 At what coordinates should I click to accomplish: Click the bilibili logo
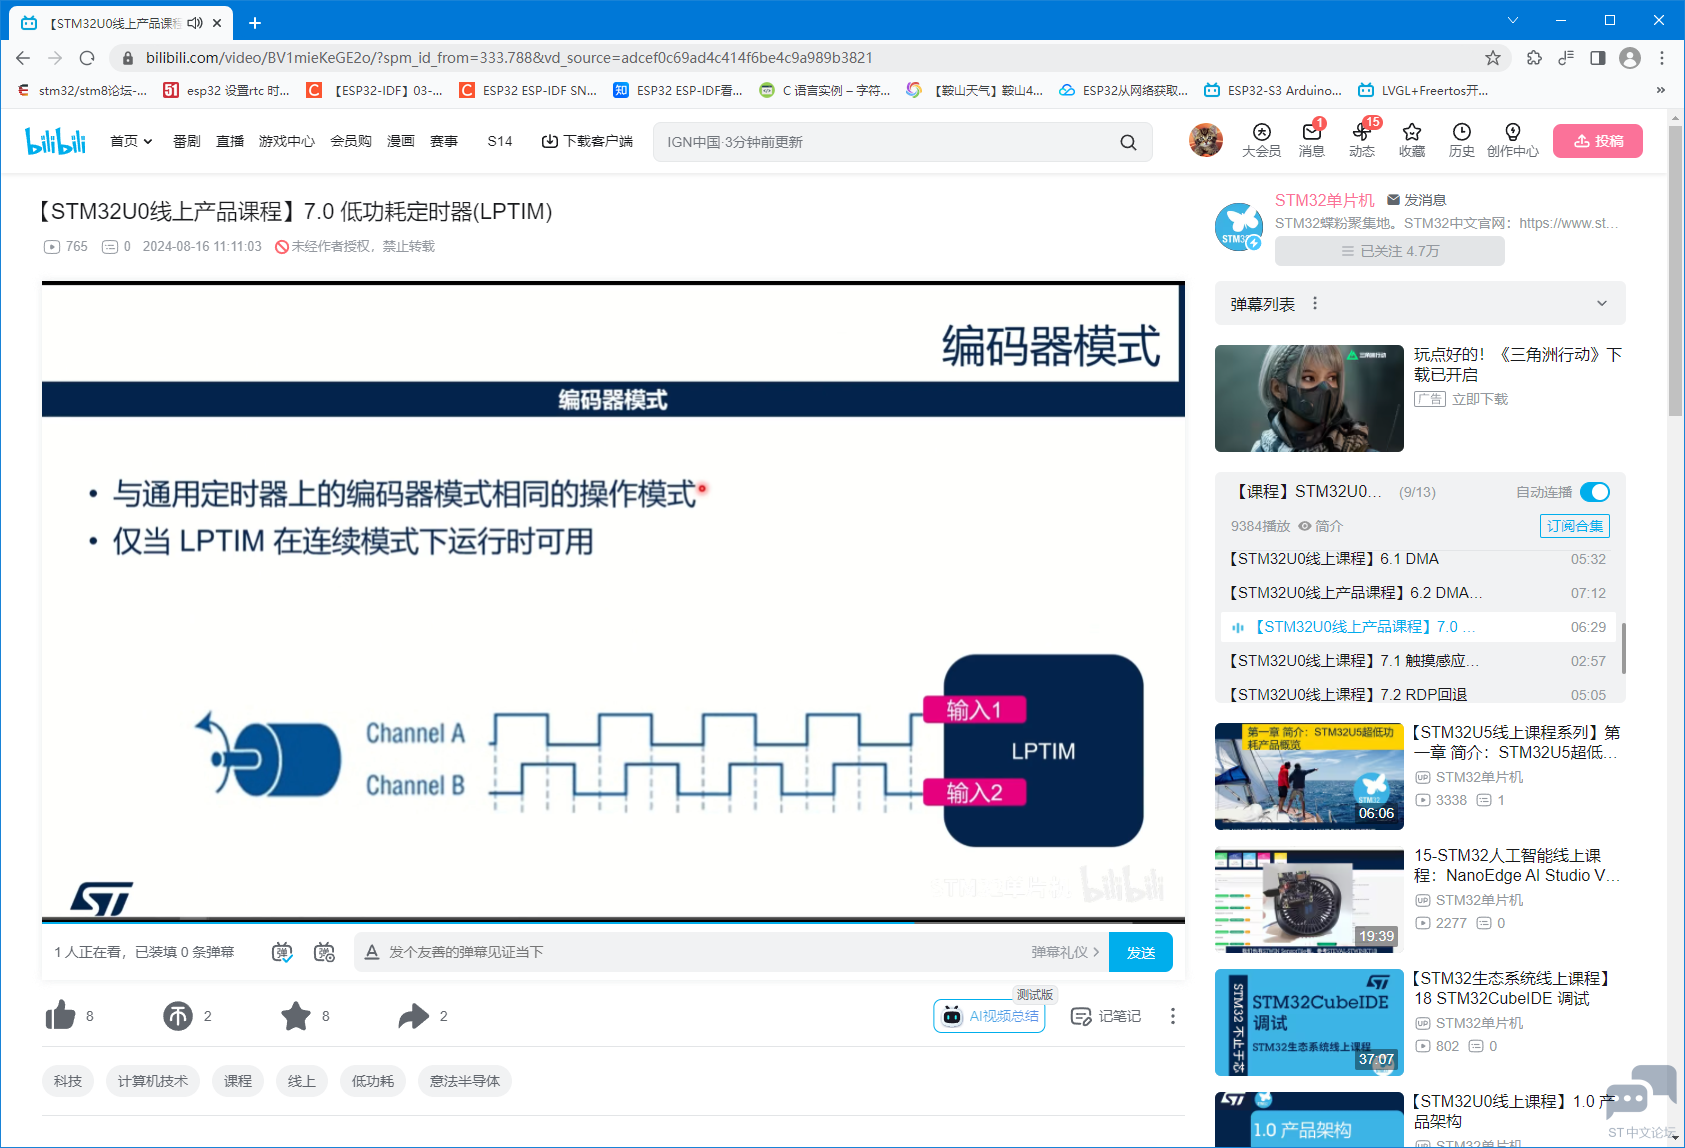[56, 141]
